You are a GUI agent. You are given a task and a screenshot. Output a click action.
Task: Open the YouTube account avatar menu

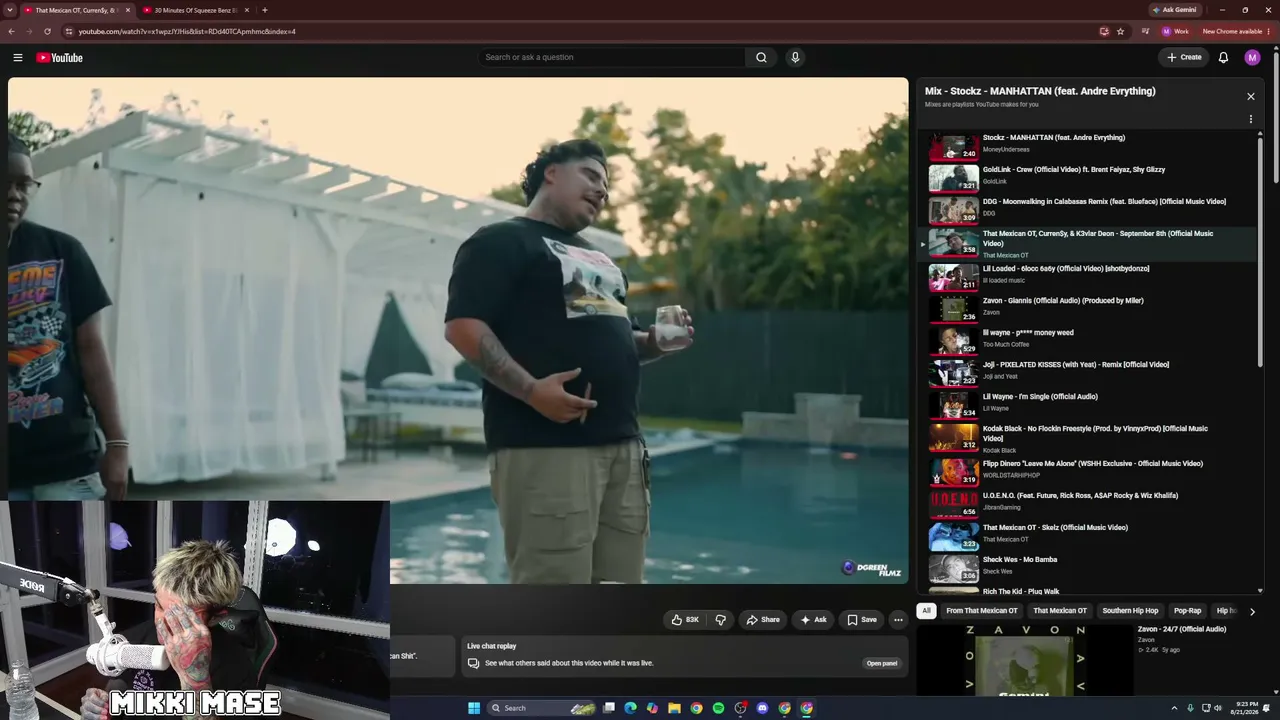pyautogui.click(x=1252, y=57)
